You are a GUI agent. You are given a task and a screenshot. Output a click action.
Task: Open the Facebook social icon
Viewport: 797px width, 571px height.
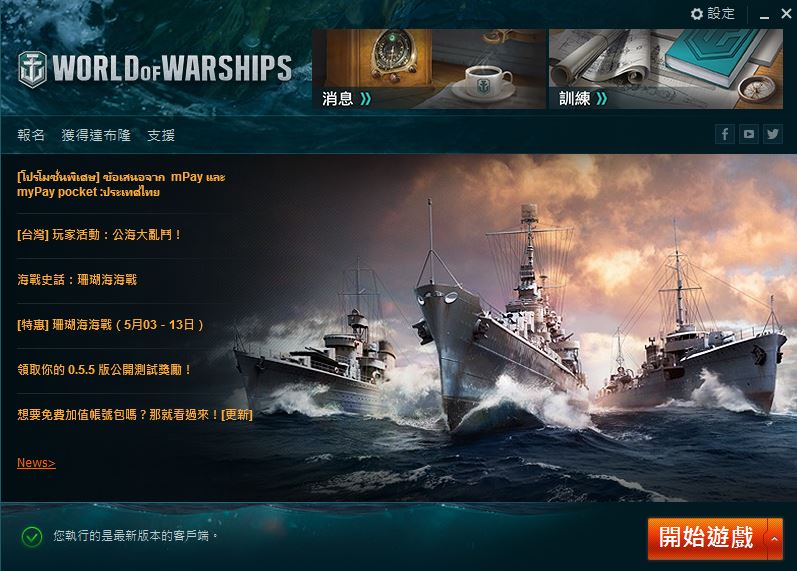[x=724, y=134]
